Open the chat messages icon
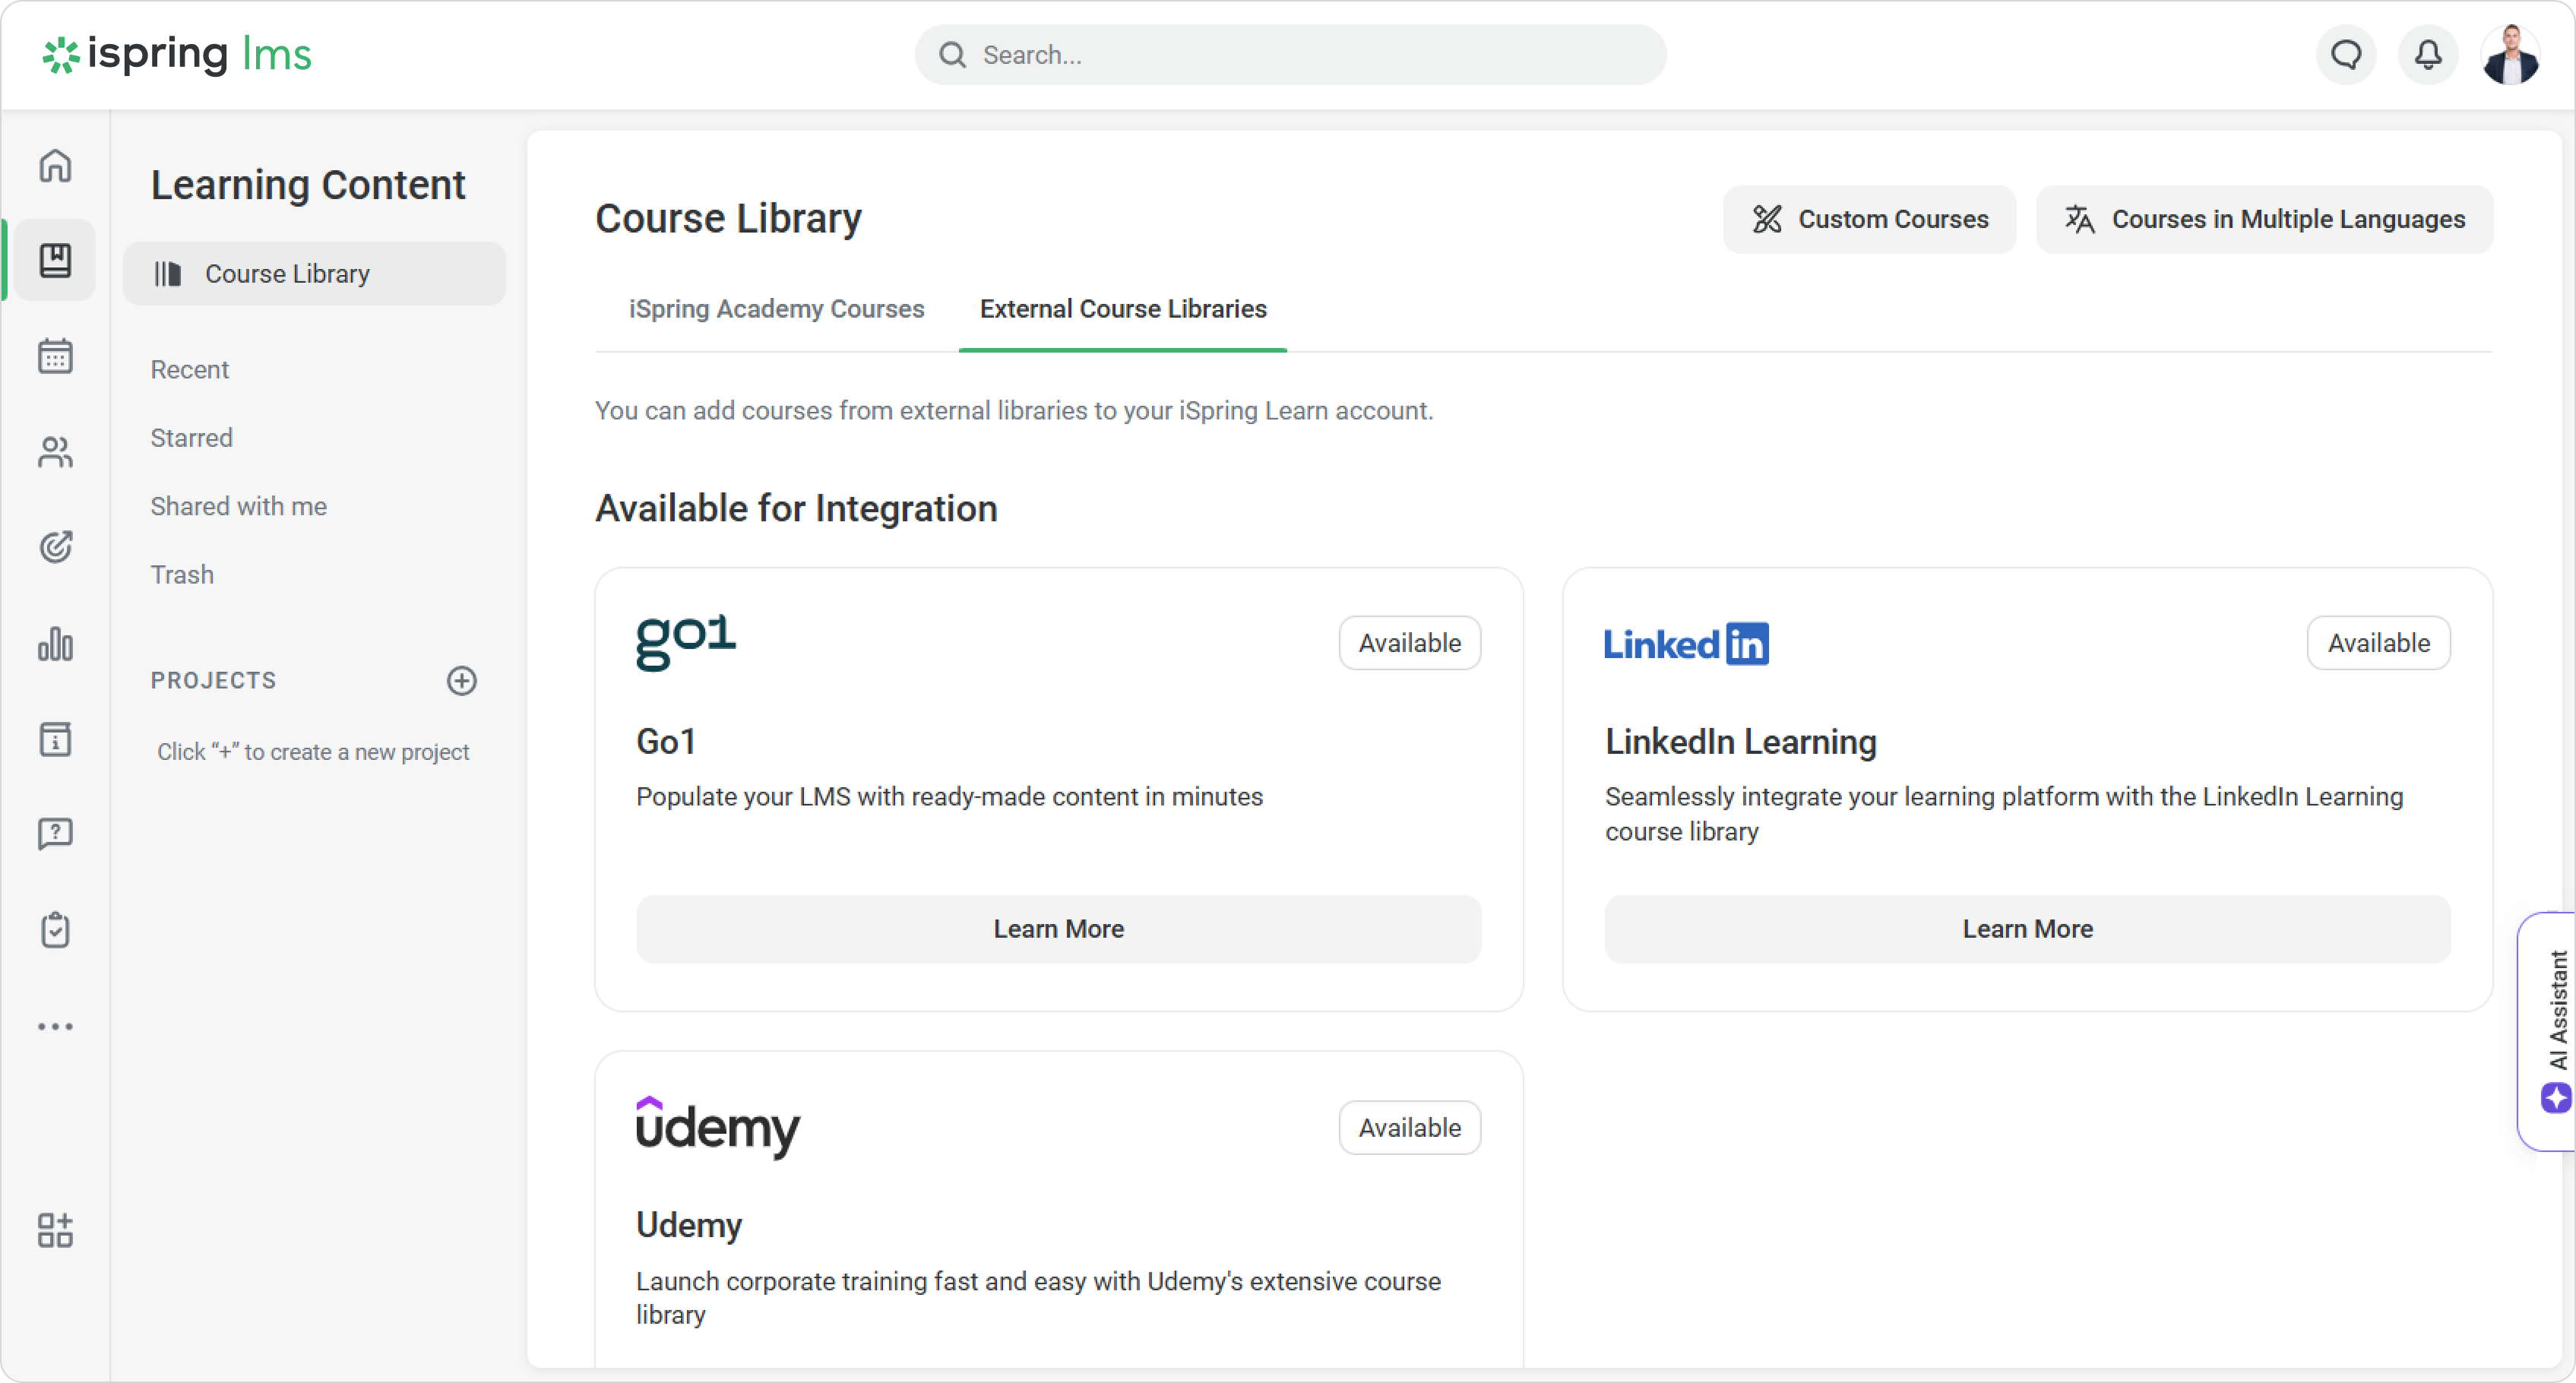The height and width of the screenshot is (1383, 2576). tap(2346, 54)
